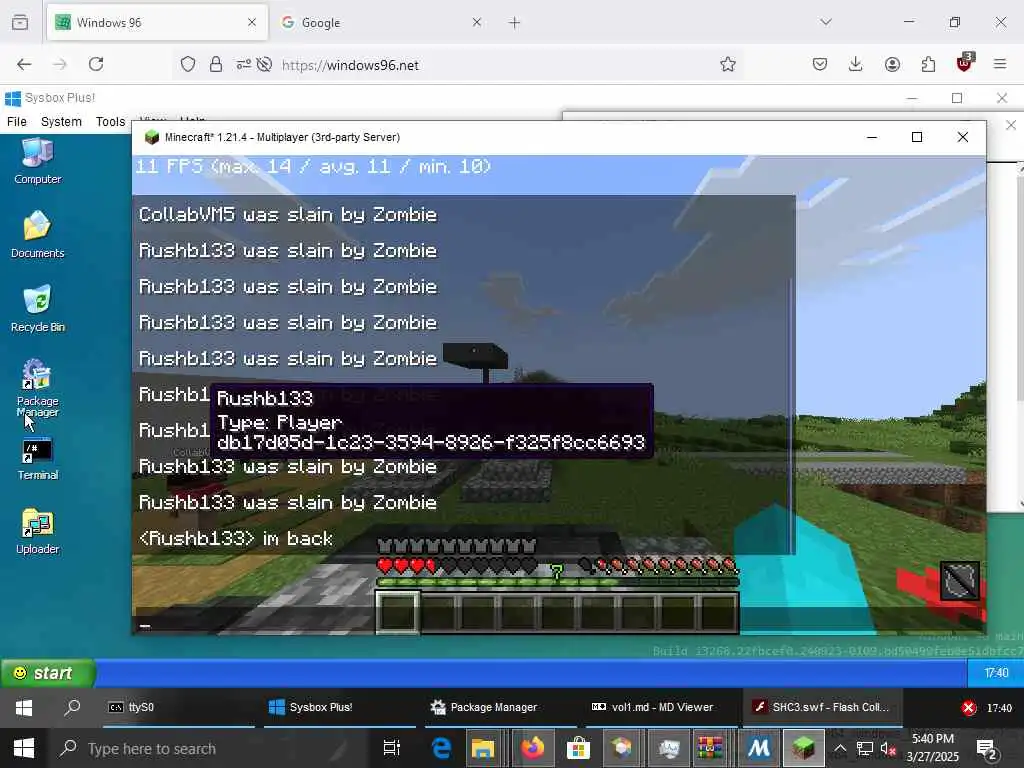Image resolution: width=1024 pixels, height=768 pixels.
Task: Go forward in the browser
Action: 59,64
